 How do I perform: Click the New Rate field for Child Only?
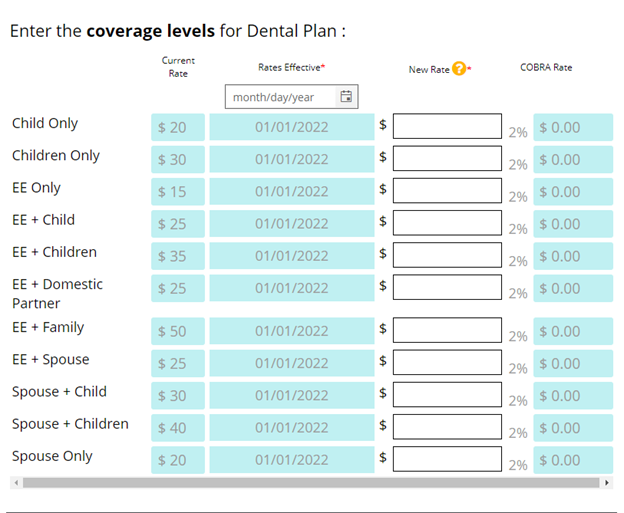pyautogui.click(x=447, y=126)
